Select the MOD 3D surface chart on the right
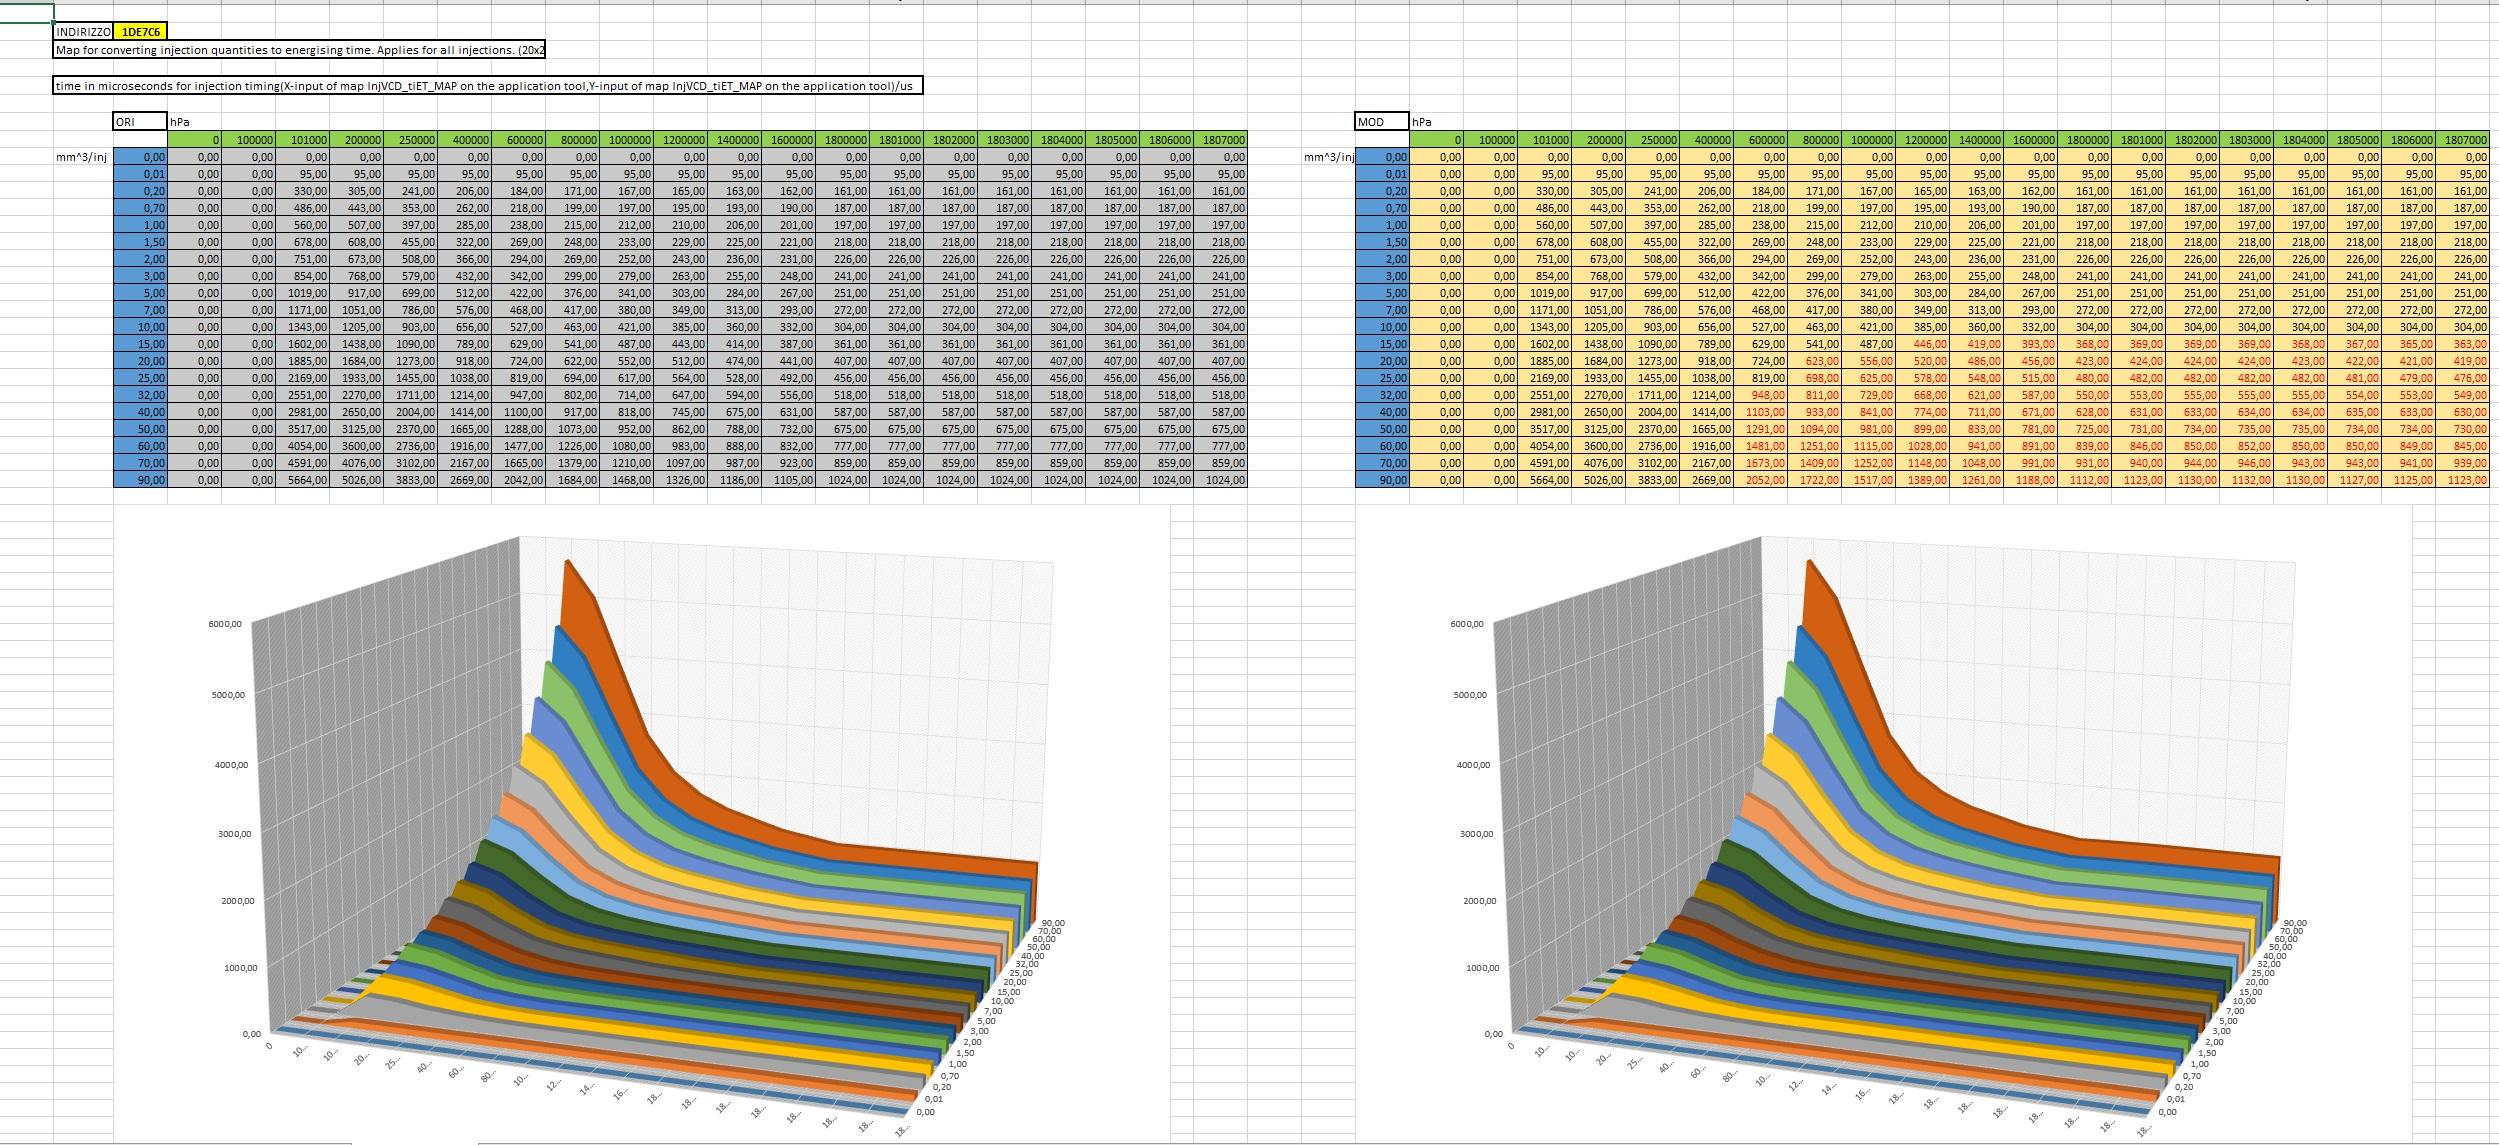Image resolution: width=2499 pixels, height=1145 pixels. [x=1883, y=823]
